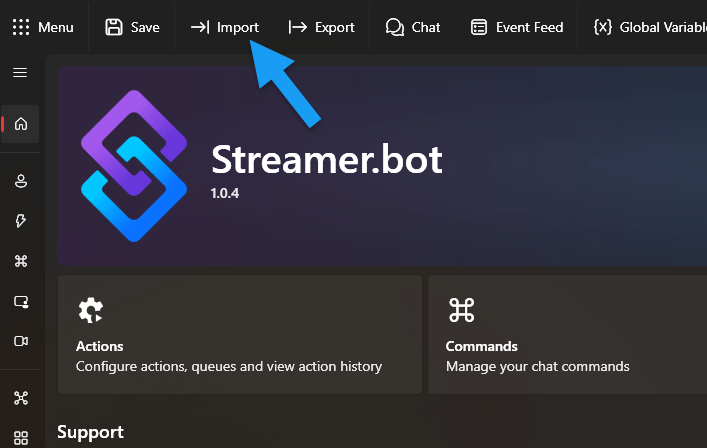707x448 pixels.
Task: Click the drone-shaped sidebar icon
Action: tap(21, 398)
